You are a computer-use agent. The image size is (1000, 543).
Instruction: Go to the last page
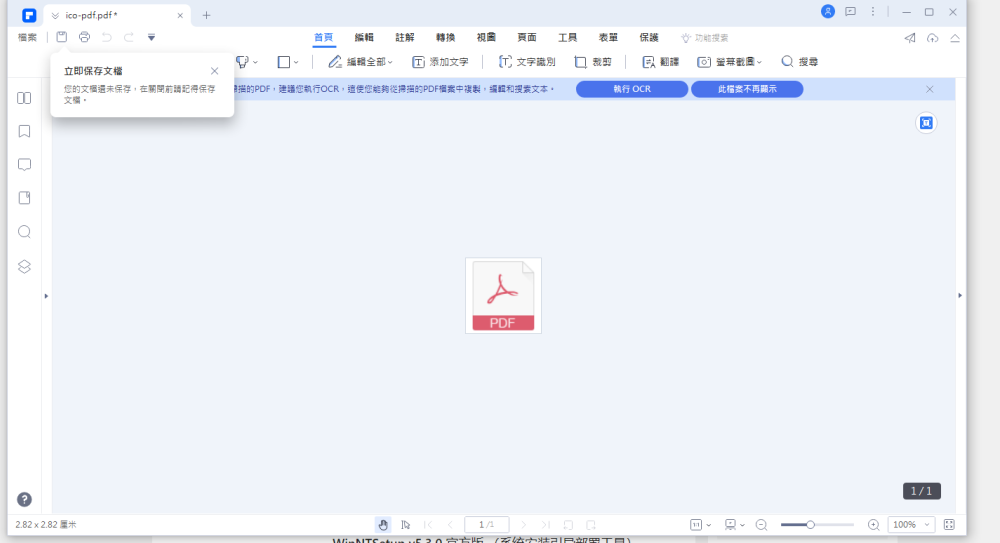point(546,524)
